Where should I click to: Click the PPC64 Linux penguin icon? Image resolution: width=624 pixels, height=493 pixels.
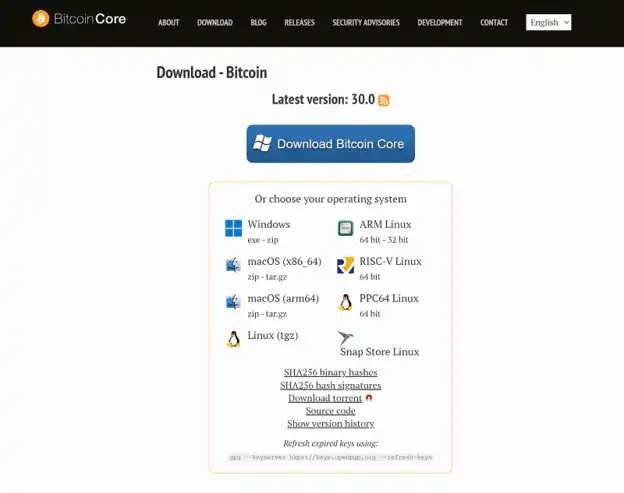345,302
